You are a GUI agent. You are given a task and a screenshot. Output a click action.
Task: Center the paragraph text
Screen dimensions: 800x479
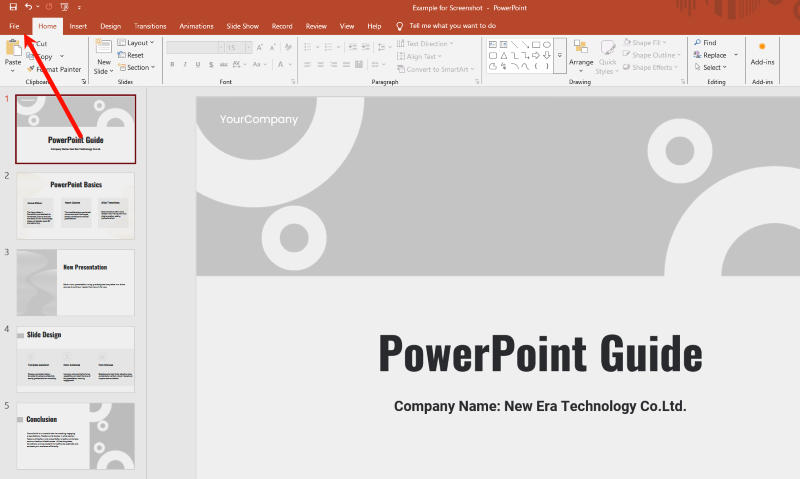click(320, 64)
